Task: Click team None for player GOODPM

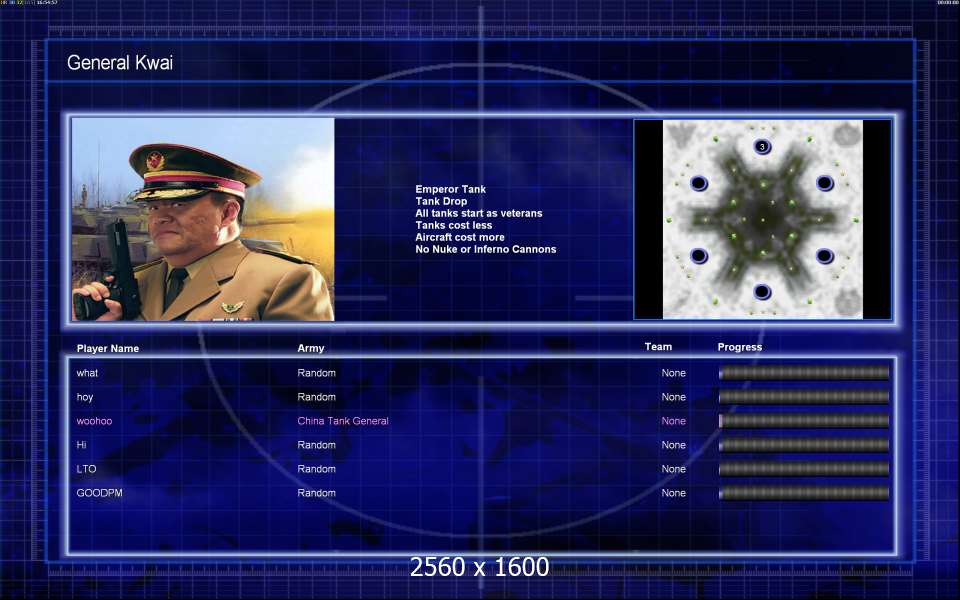Action: (673, 493)
